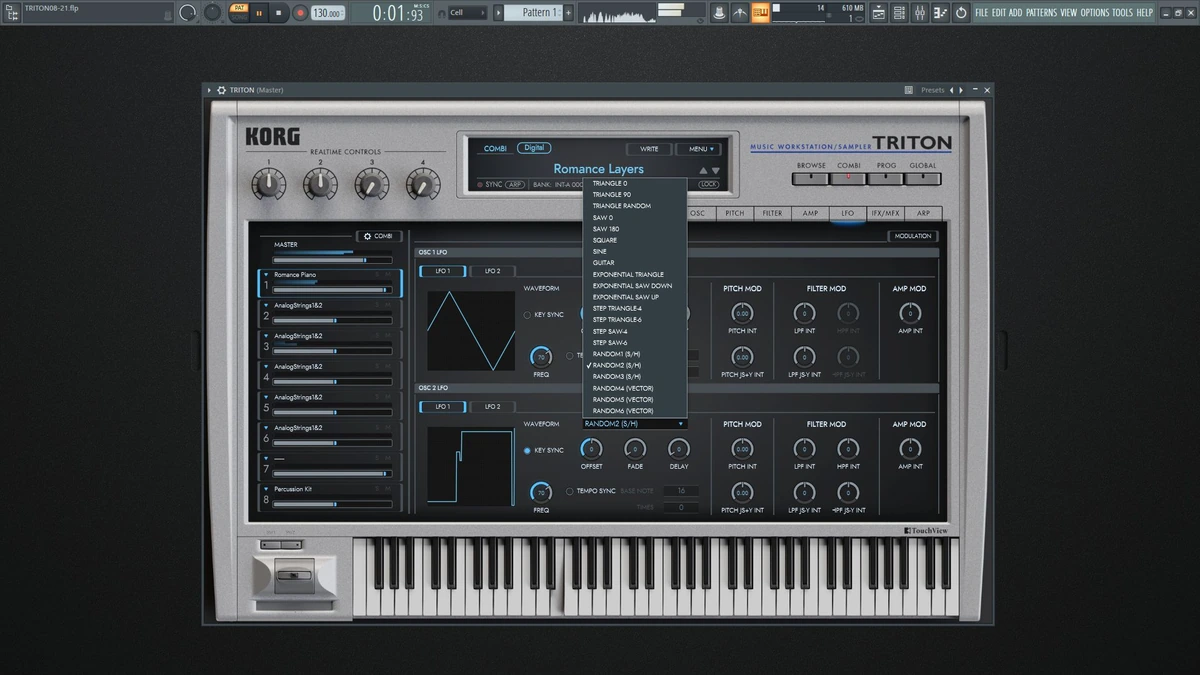Click the OSC 2 DELAY knob
Screen dimensions: 1200x675
[679, 449]
